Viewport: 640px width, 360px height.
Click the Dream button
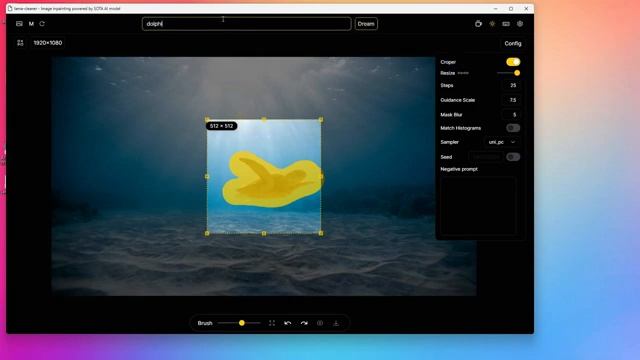click(366, 24)
